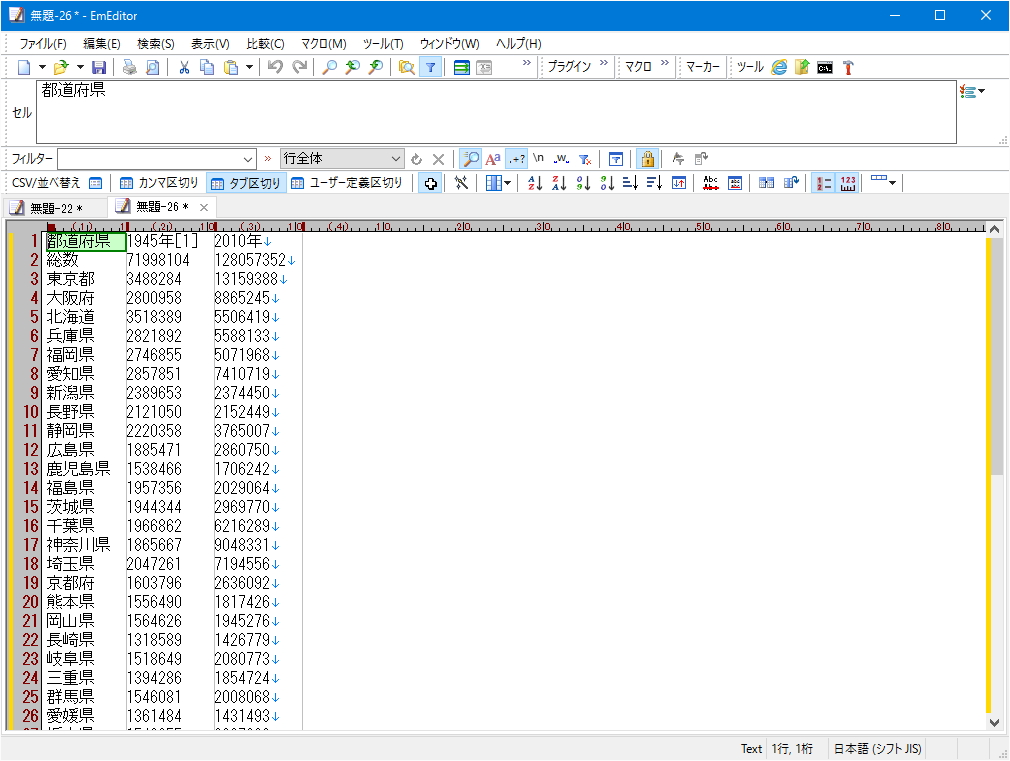Click the hammer customize tools icon

tap(848, 67)
